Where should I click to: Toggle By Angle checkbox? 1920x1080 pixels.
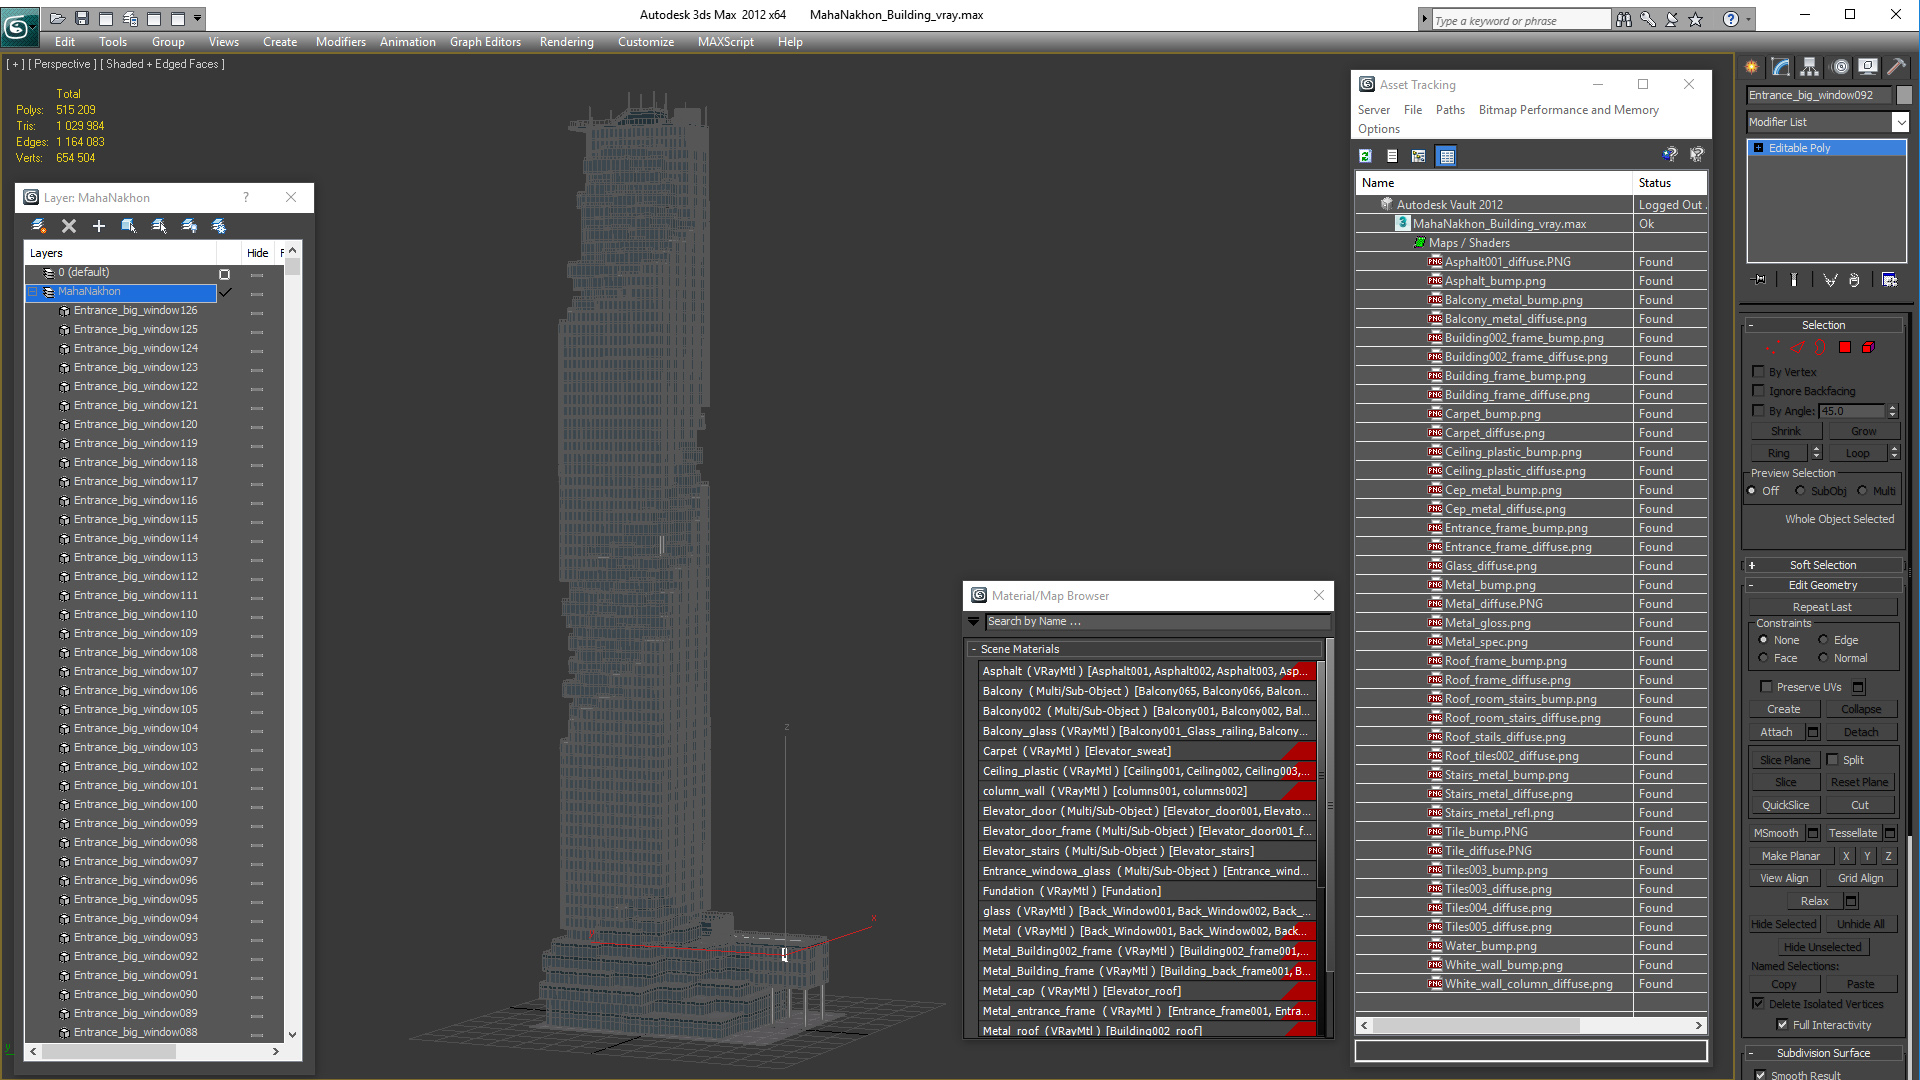tap(1759, 411)
